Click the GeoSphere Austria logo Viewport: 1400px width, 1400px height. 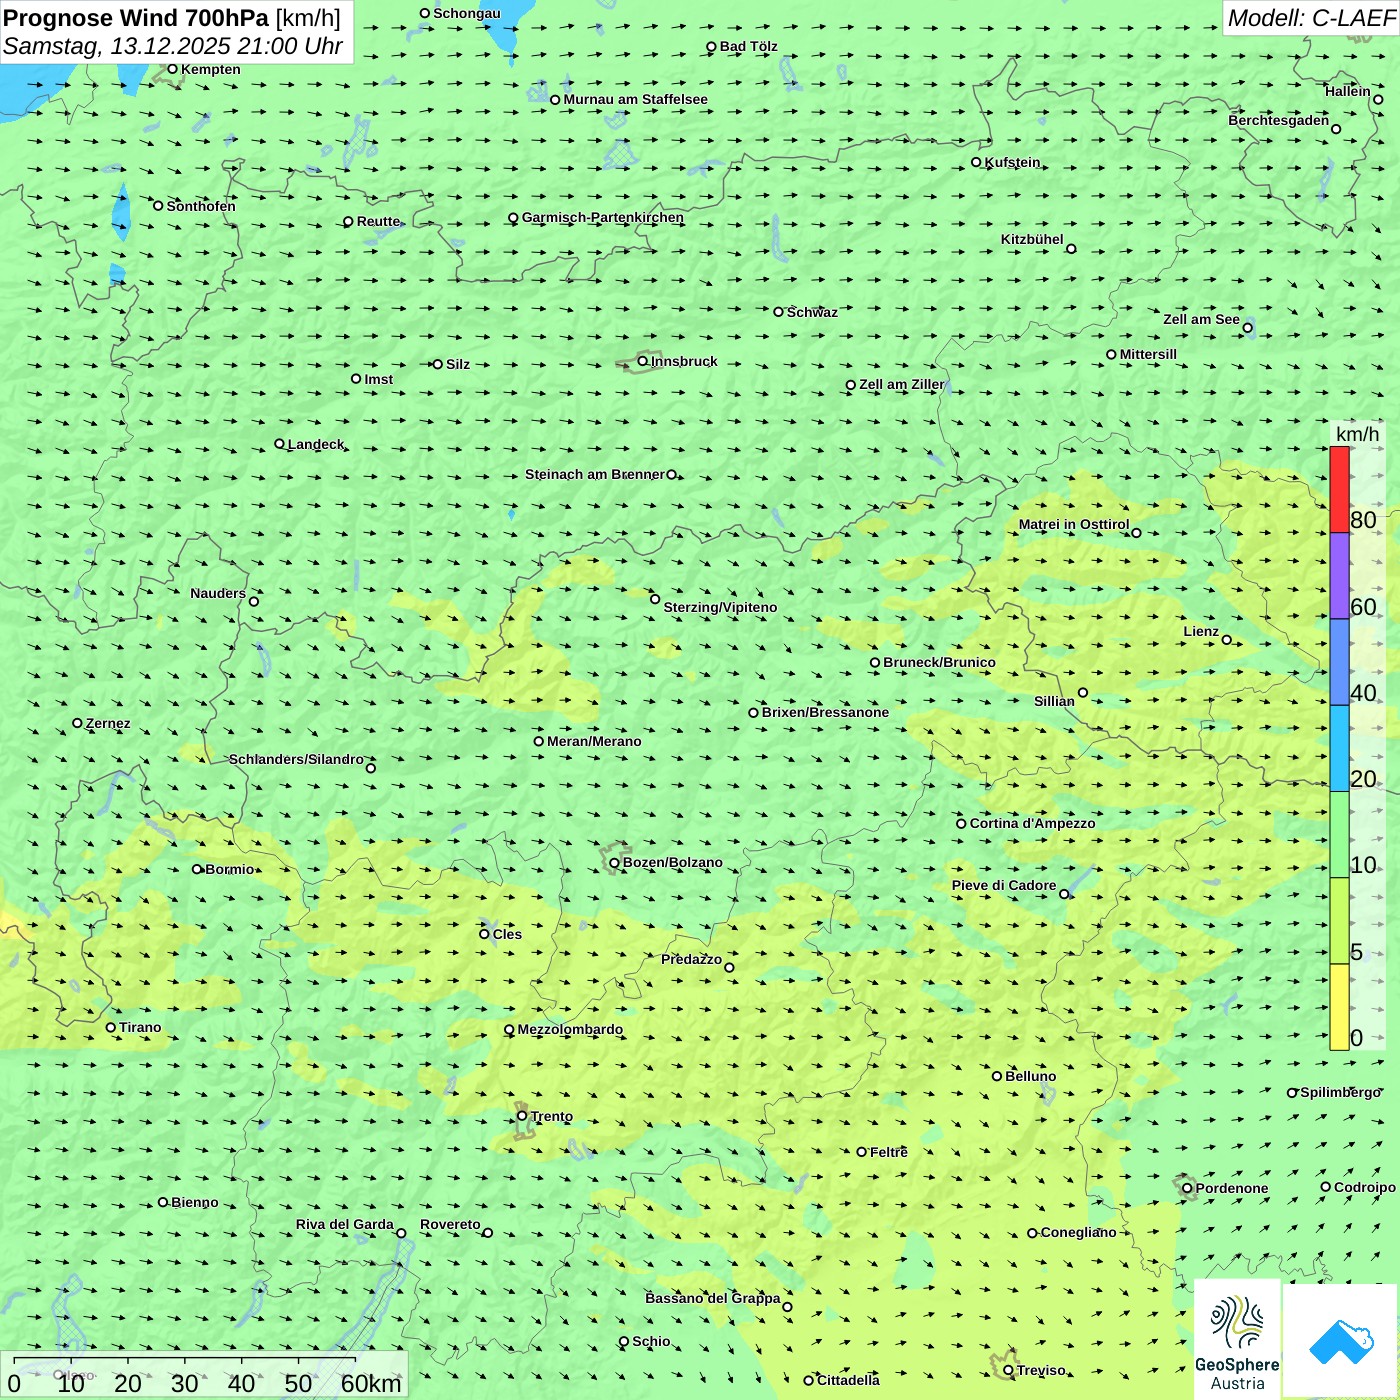click(x=1237, y=1340)
